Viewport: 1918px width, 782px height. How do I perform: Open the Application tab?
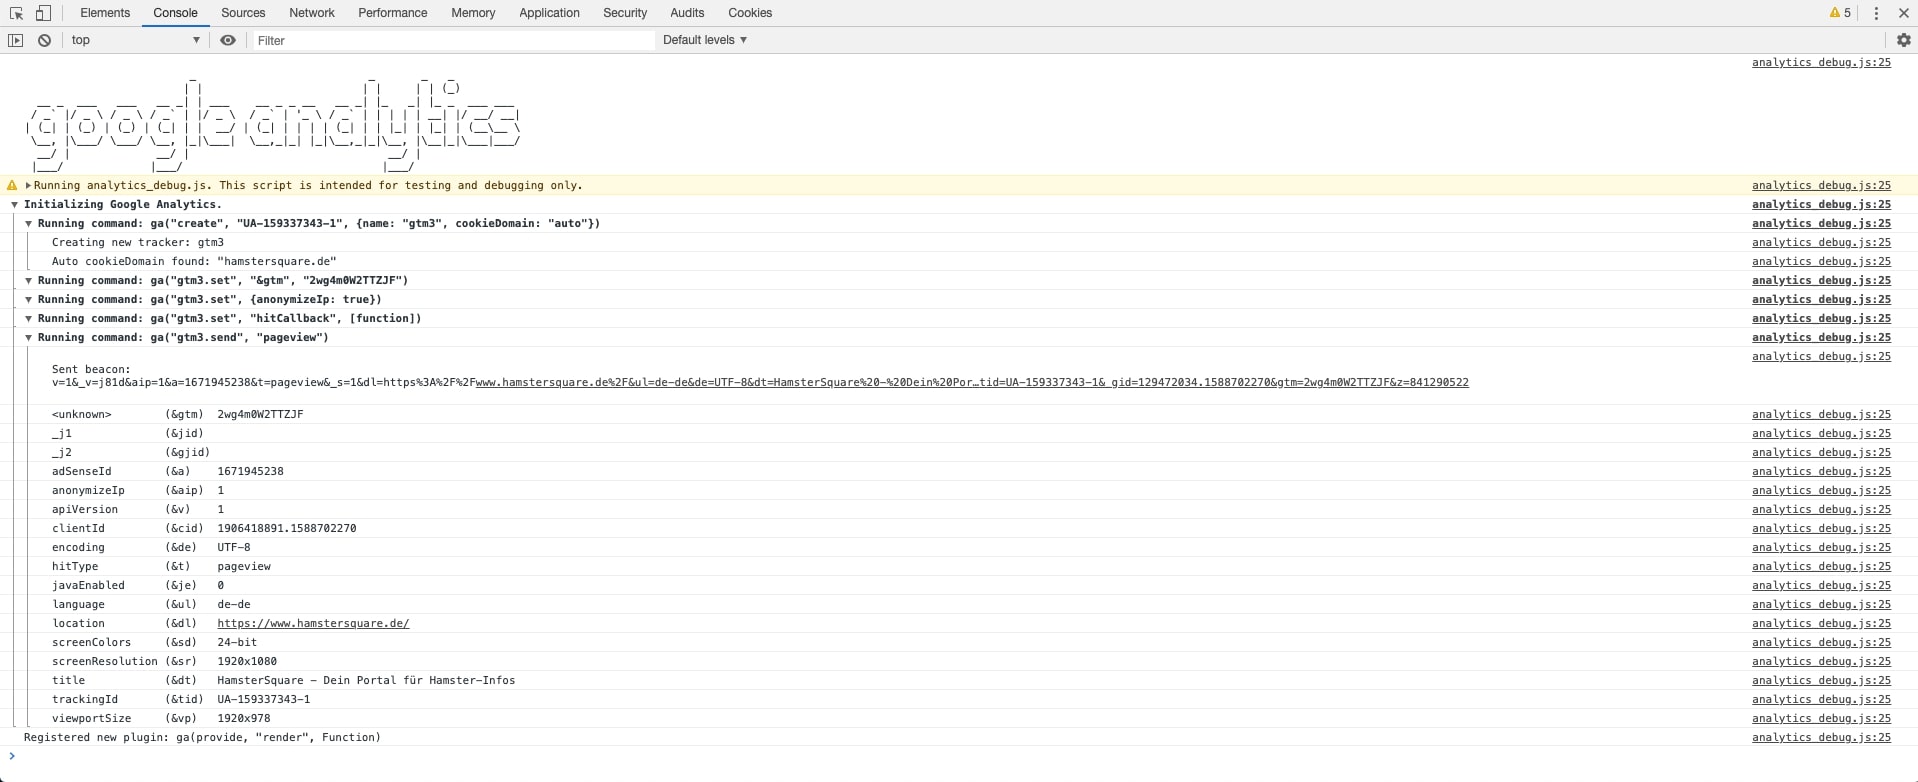pos(549,13)
